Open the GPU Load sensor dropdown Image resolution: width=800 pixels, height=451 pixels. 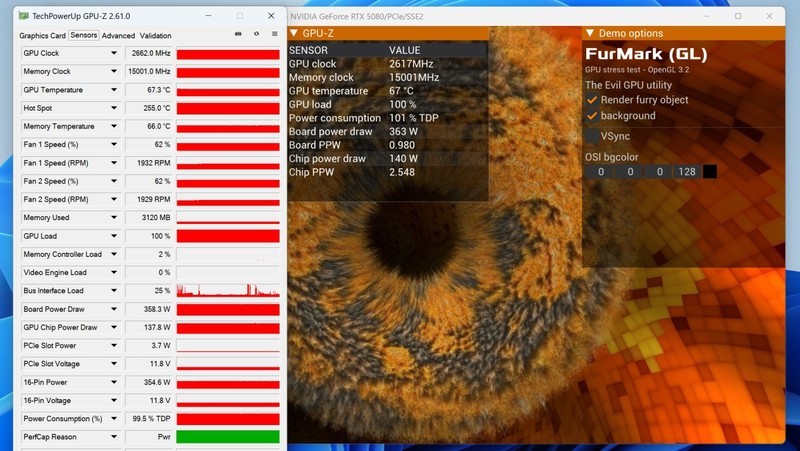pyautogui.click(x=114, y=236)
